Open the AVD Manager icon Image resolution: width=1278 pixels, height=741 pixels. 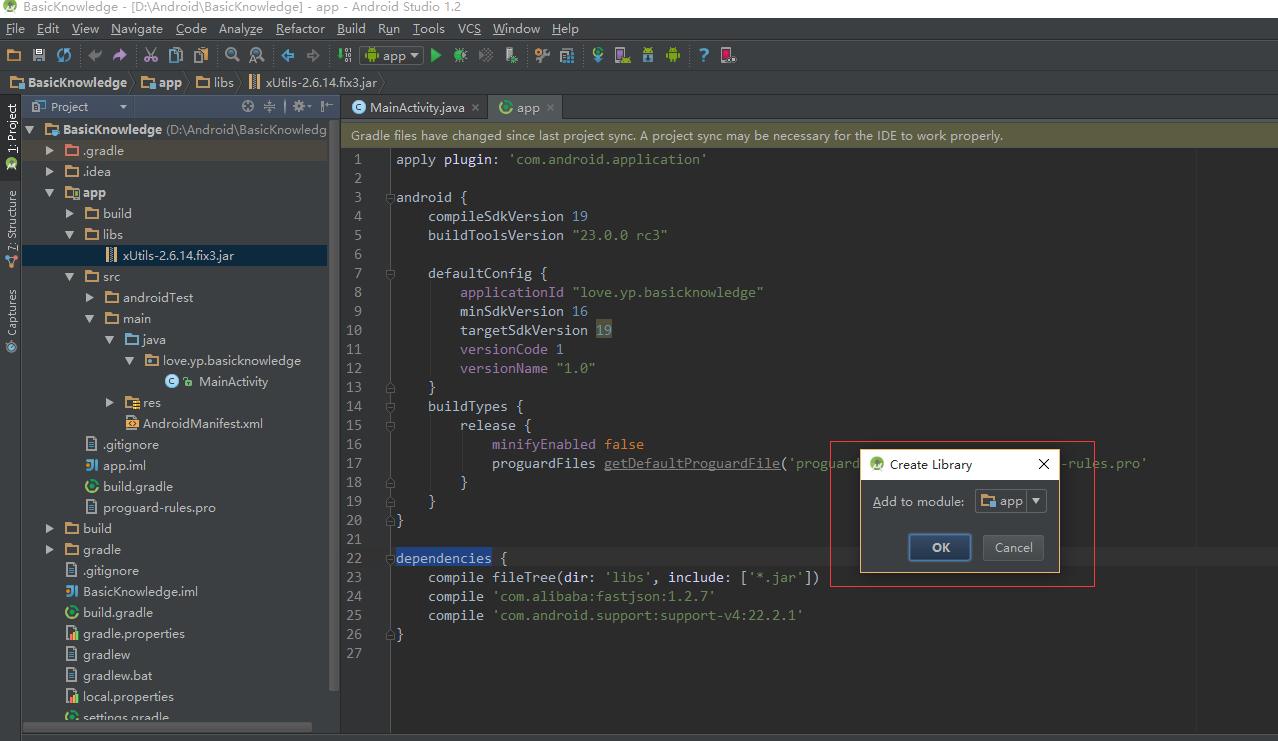click(622, 55)
